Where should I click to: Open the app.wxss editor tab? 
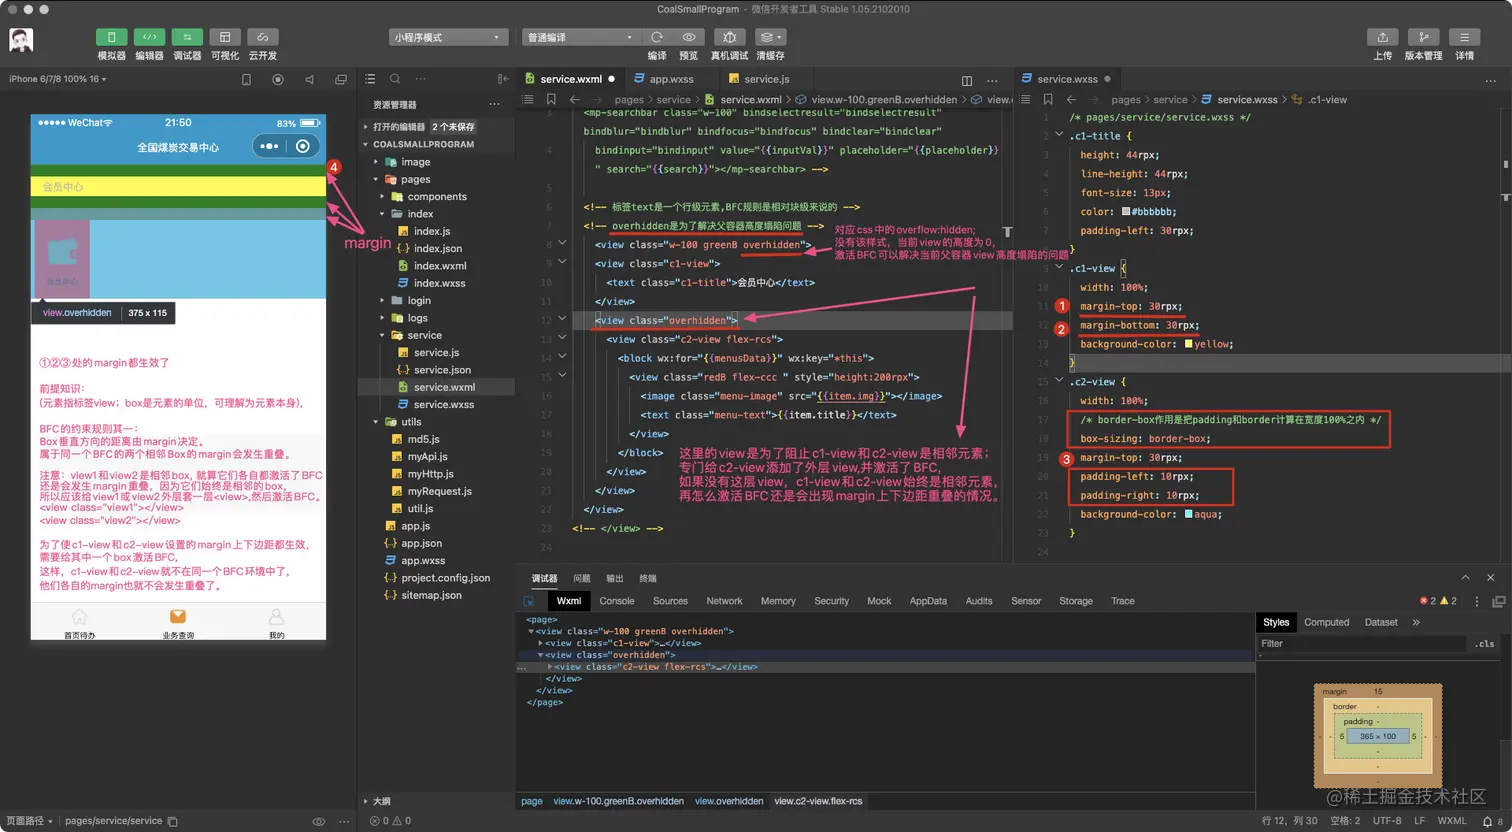670,79
